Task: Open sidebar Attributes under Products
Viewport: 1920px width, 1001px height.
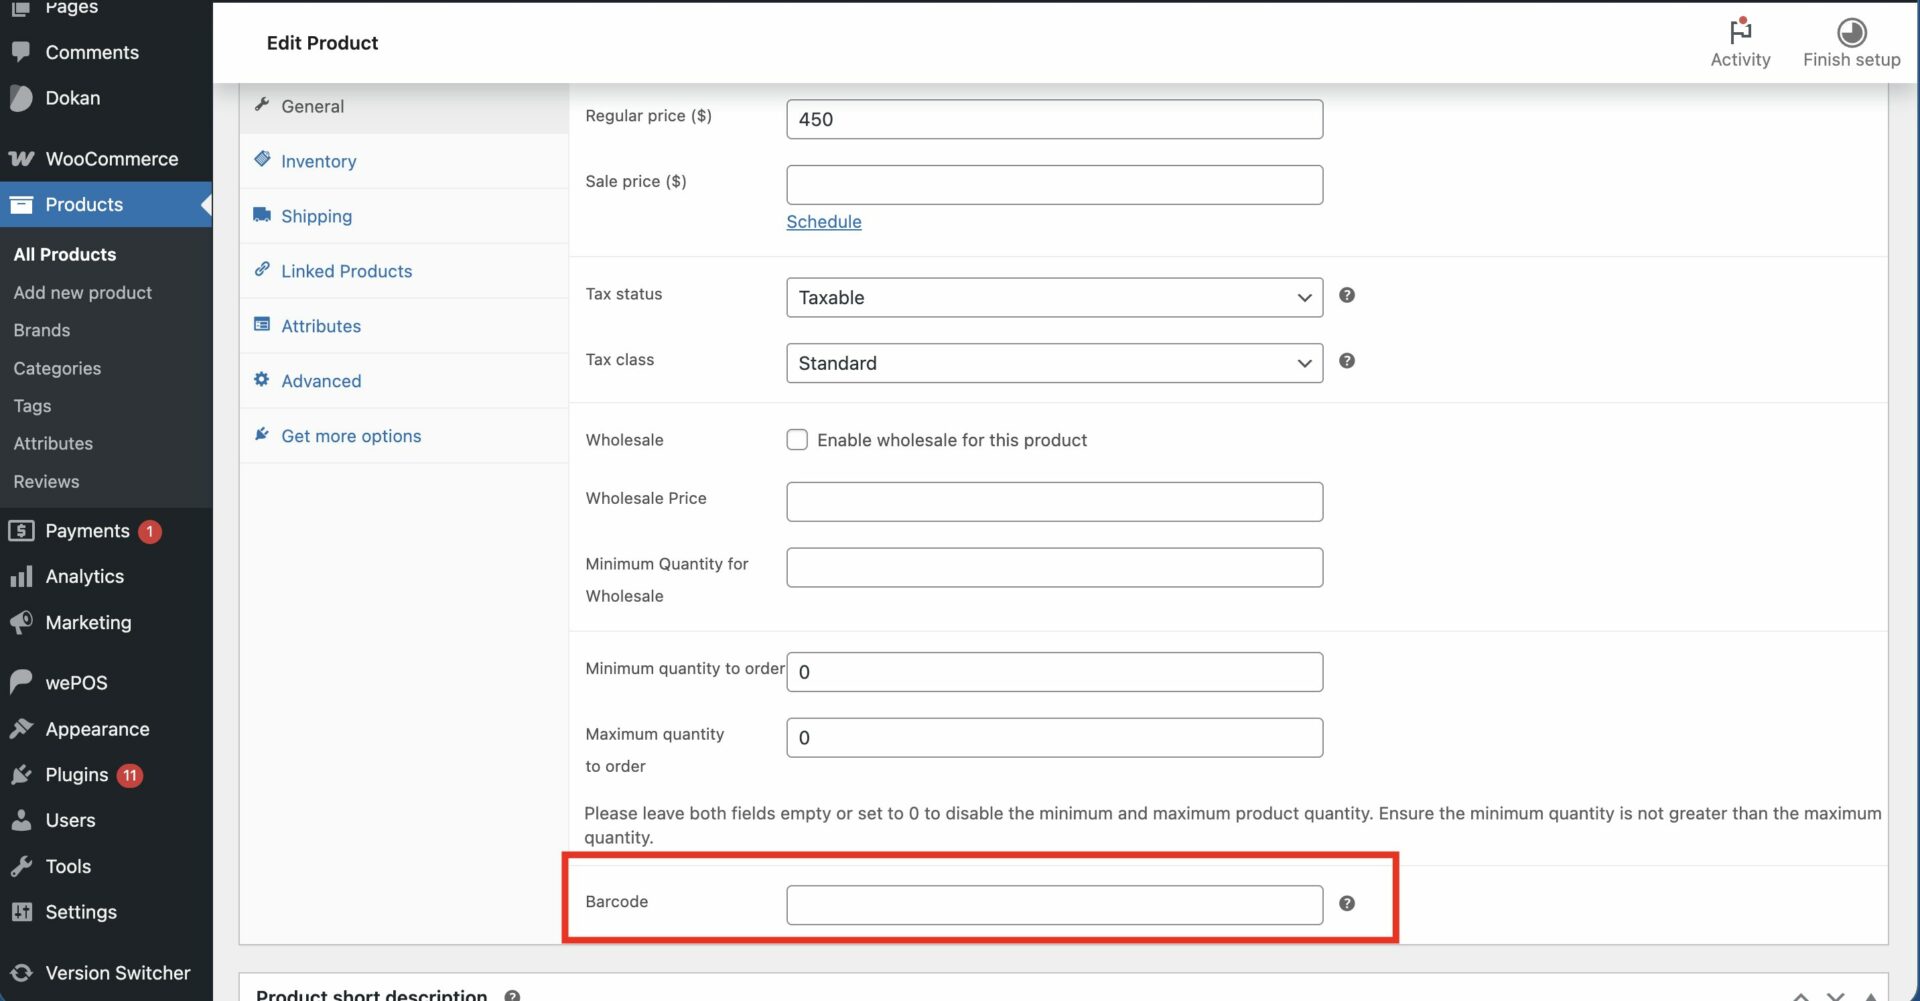Action: 53,443
